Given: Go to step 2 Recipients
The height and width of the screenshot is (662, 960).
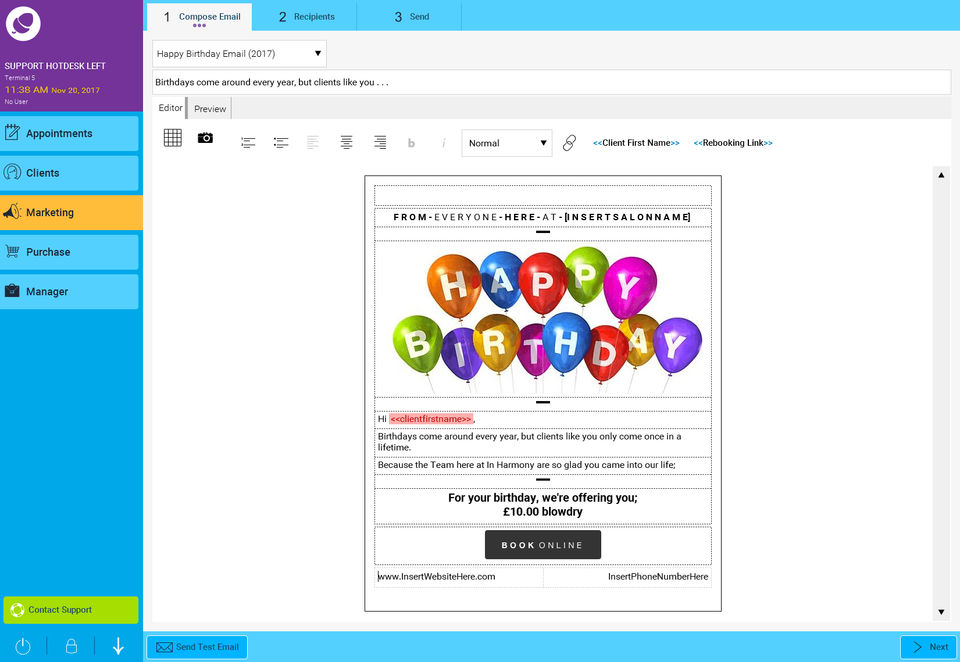Looking at the screenshot, I should pyautogui.click(x=306, y=17).
